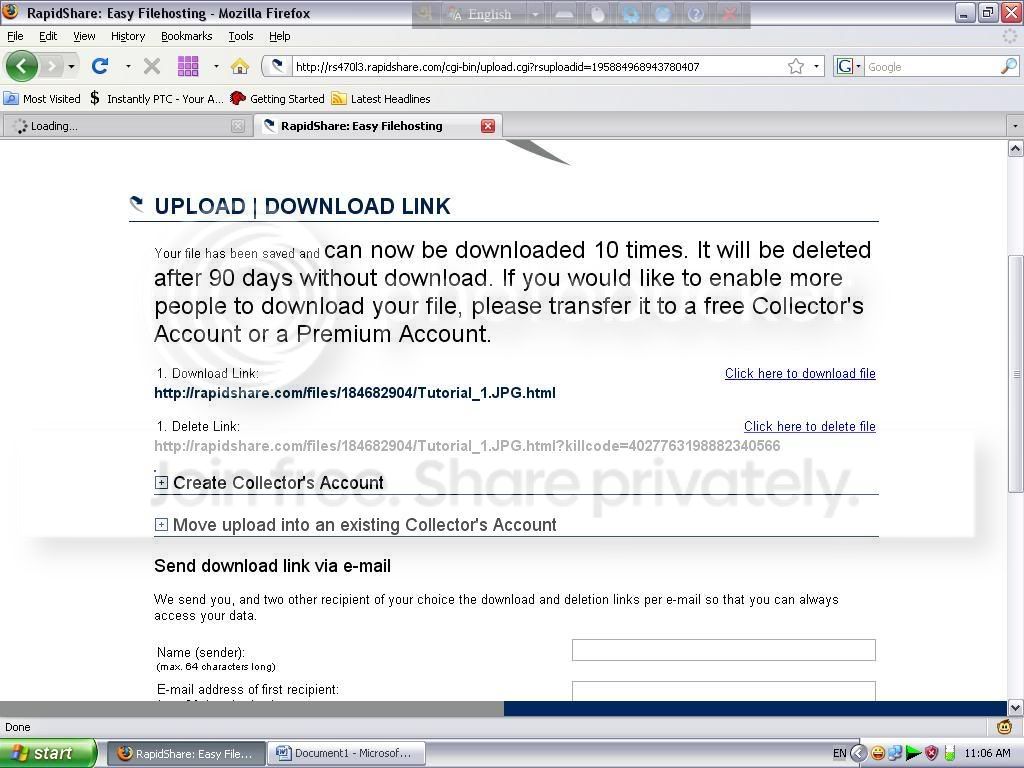Image resolution: width=1024 pixels, height=768 pixels.
Task: Show hidden tray icons with the round arrow
Action: 858,754
